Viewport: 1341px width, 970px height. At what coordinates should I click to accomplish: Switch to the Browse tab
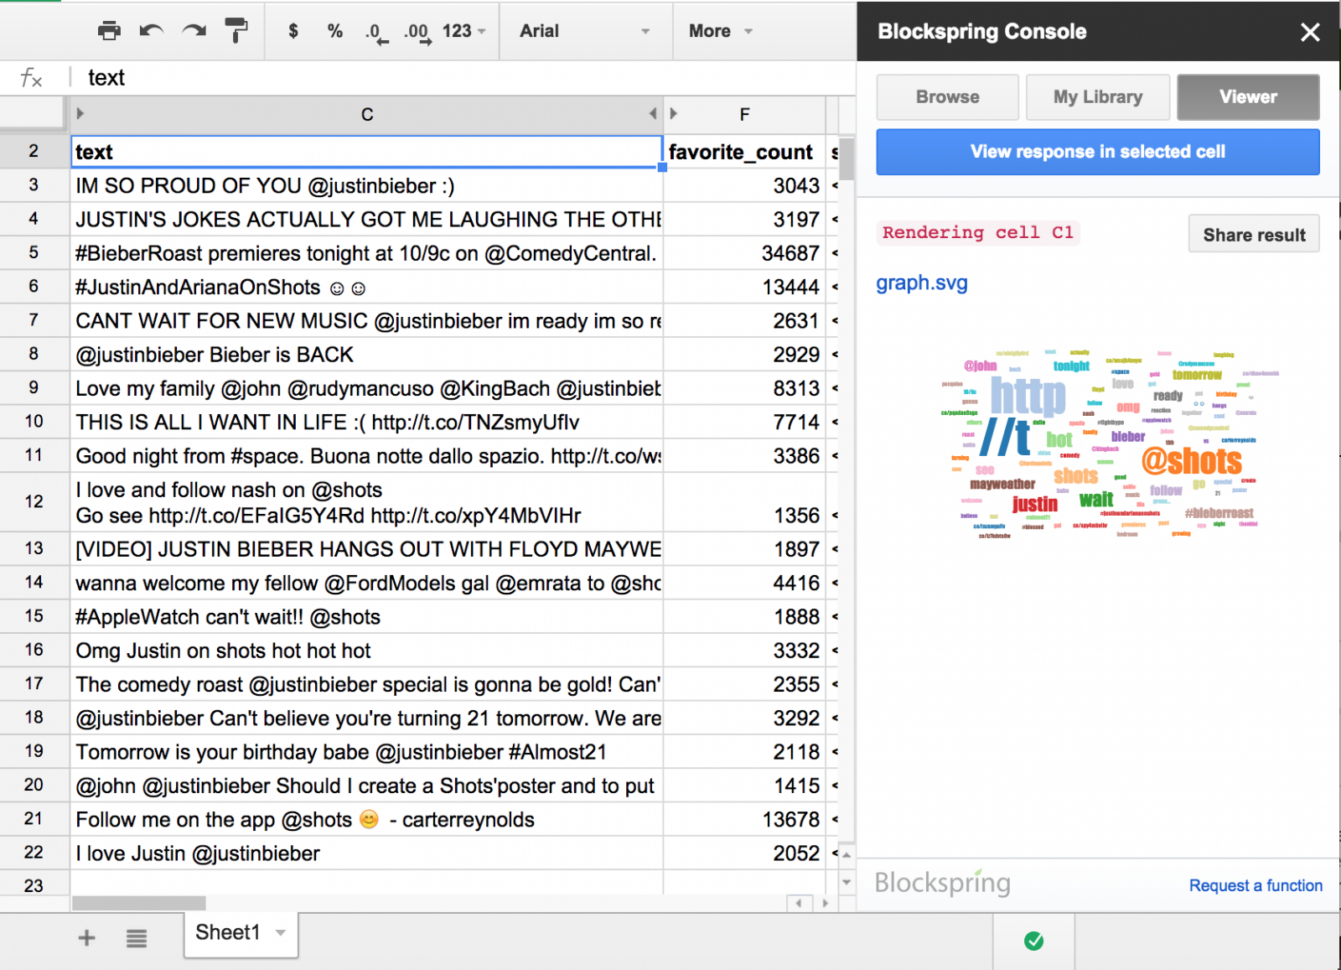pyautogui.click(x=947, y=97)
